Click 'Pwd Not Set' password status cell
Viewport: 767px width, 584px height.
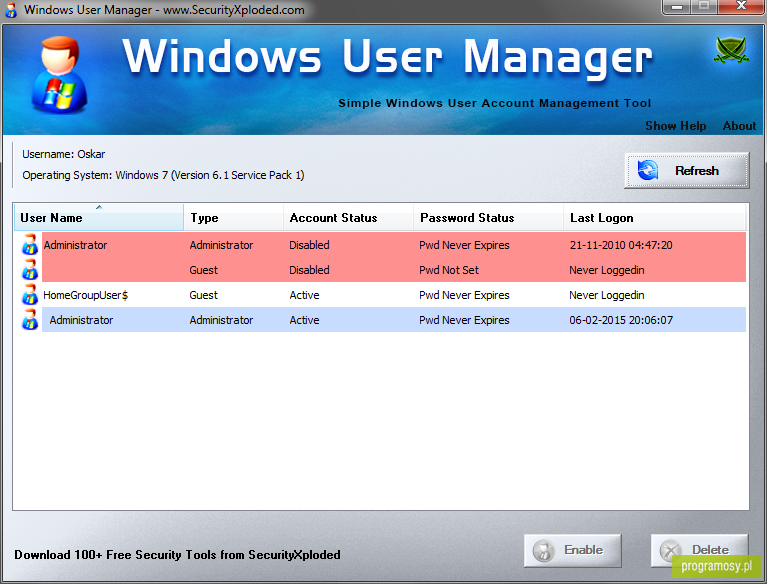[x=449, y=270]
